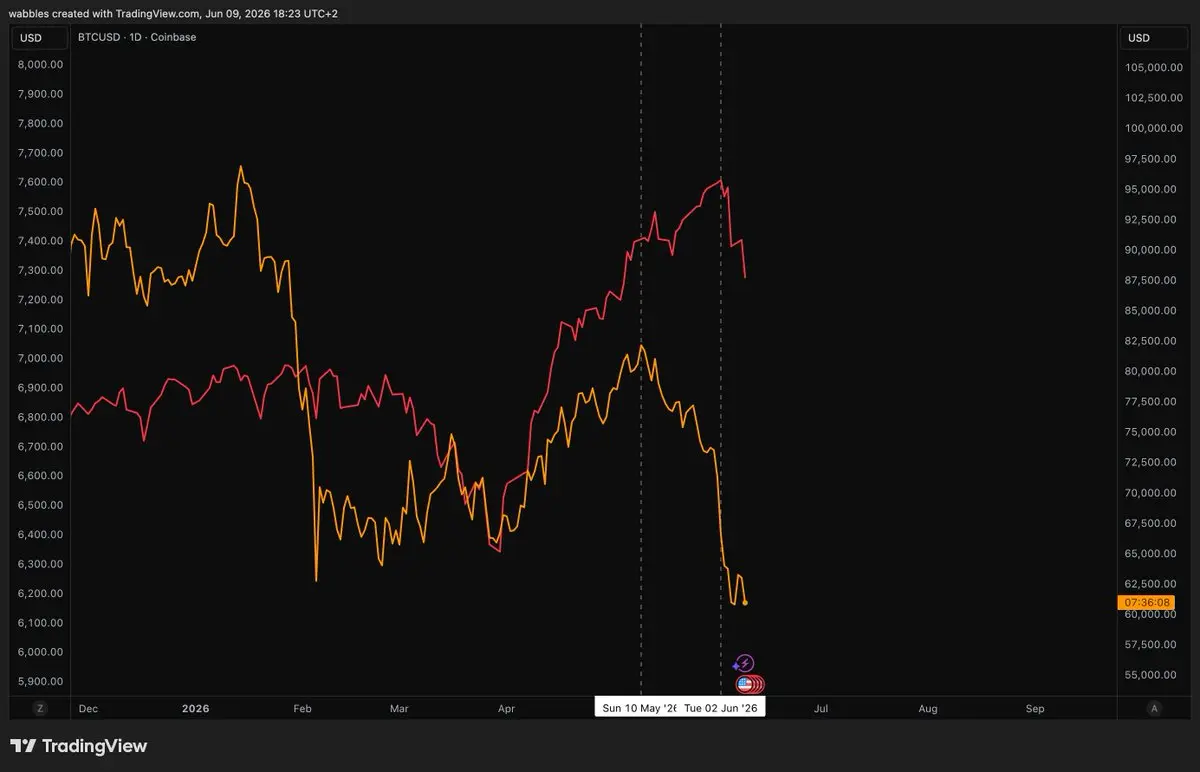Screen dimensions: 1200x772
Task: Click the Dec label on time axis
Action: point(88,709)
